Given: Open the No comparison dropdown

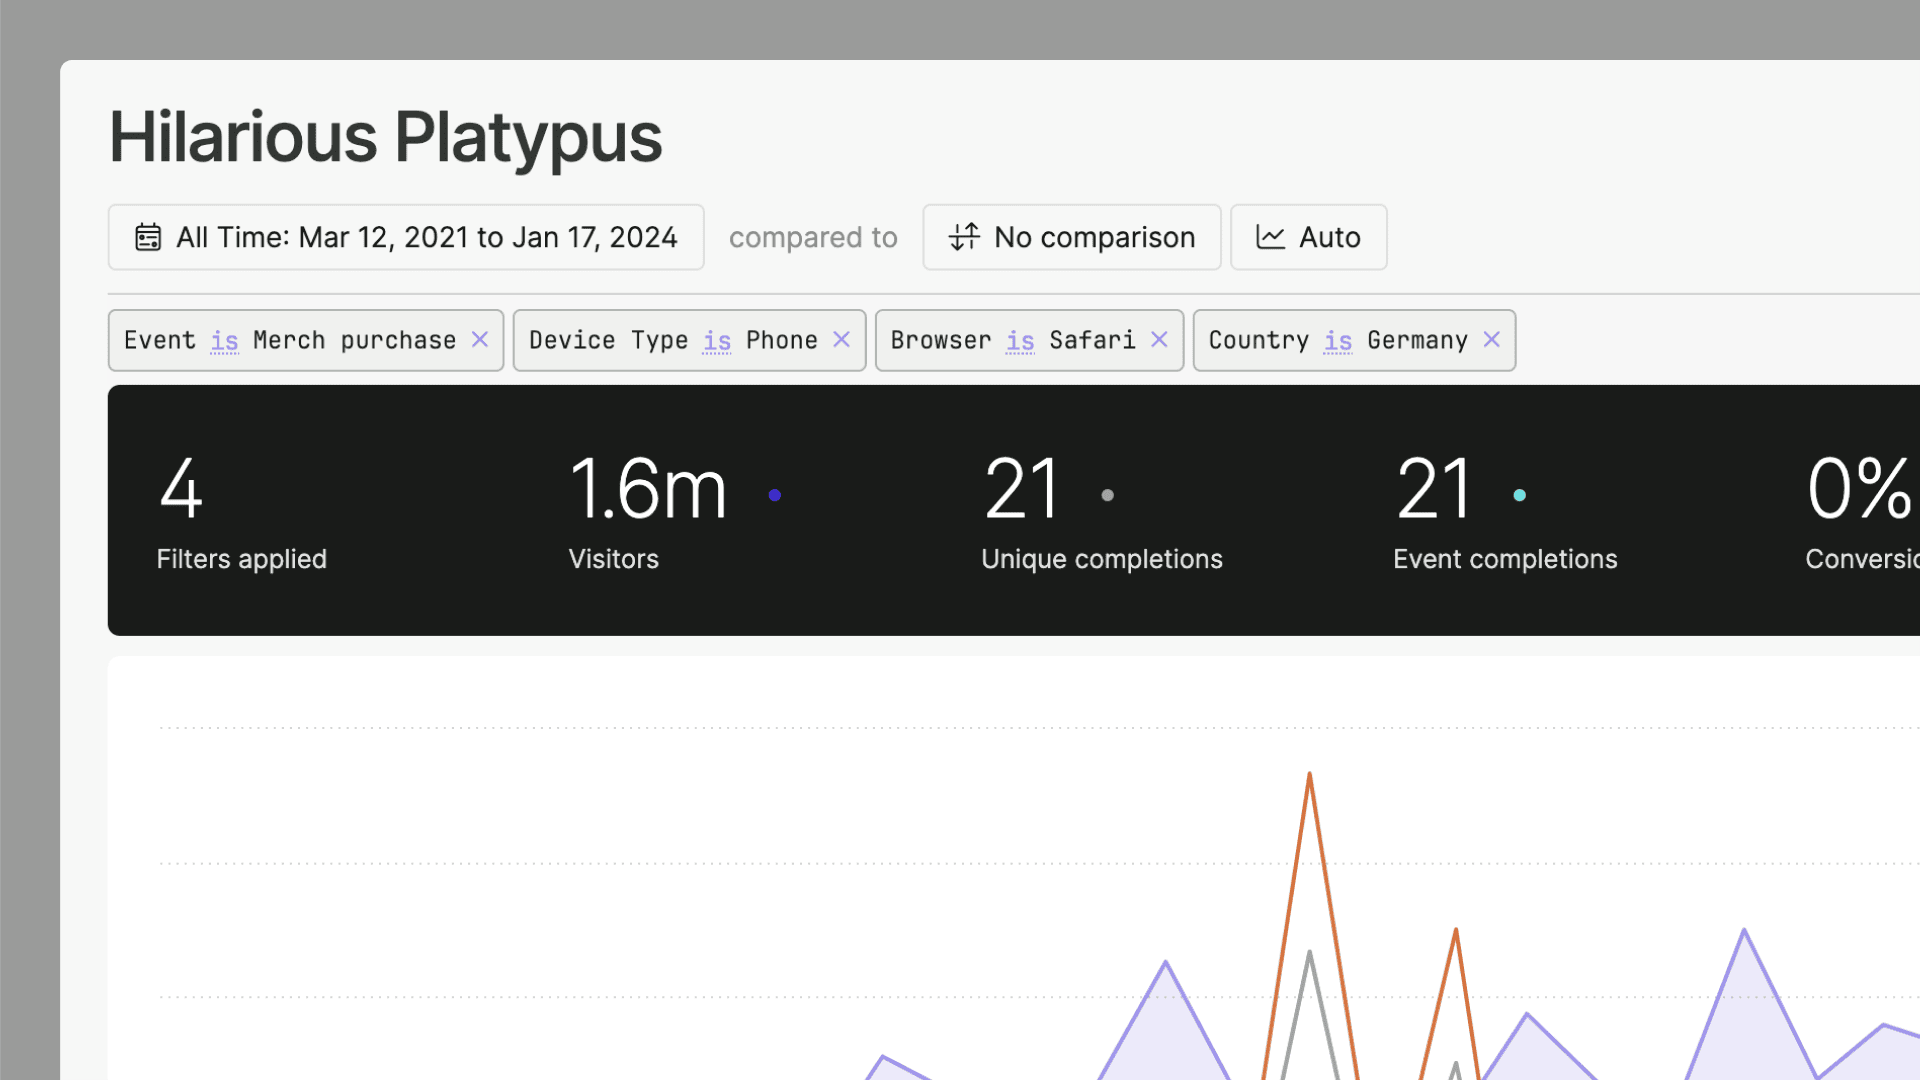Looking at the screenshot, I should (1071, 237).
